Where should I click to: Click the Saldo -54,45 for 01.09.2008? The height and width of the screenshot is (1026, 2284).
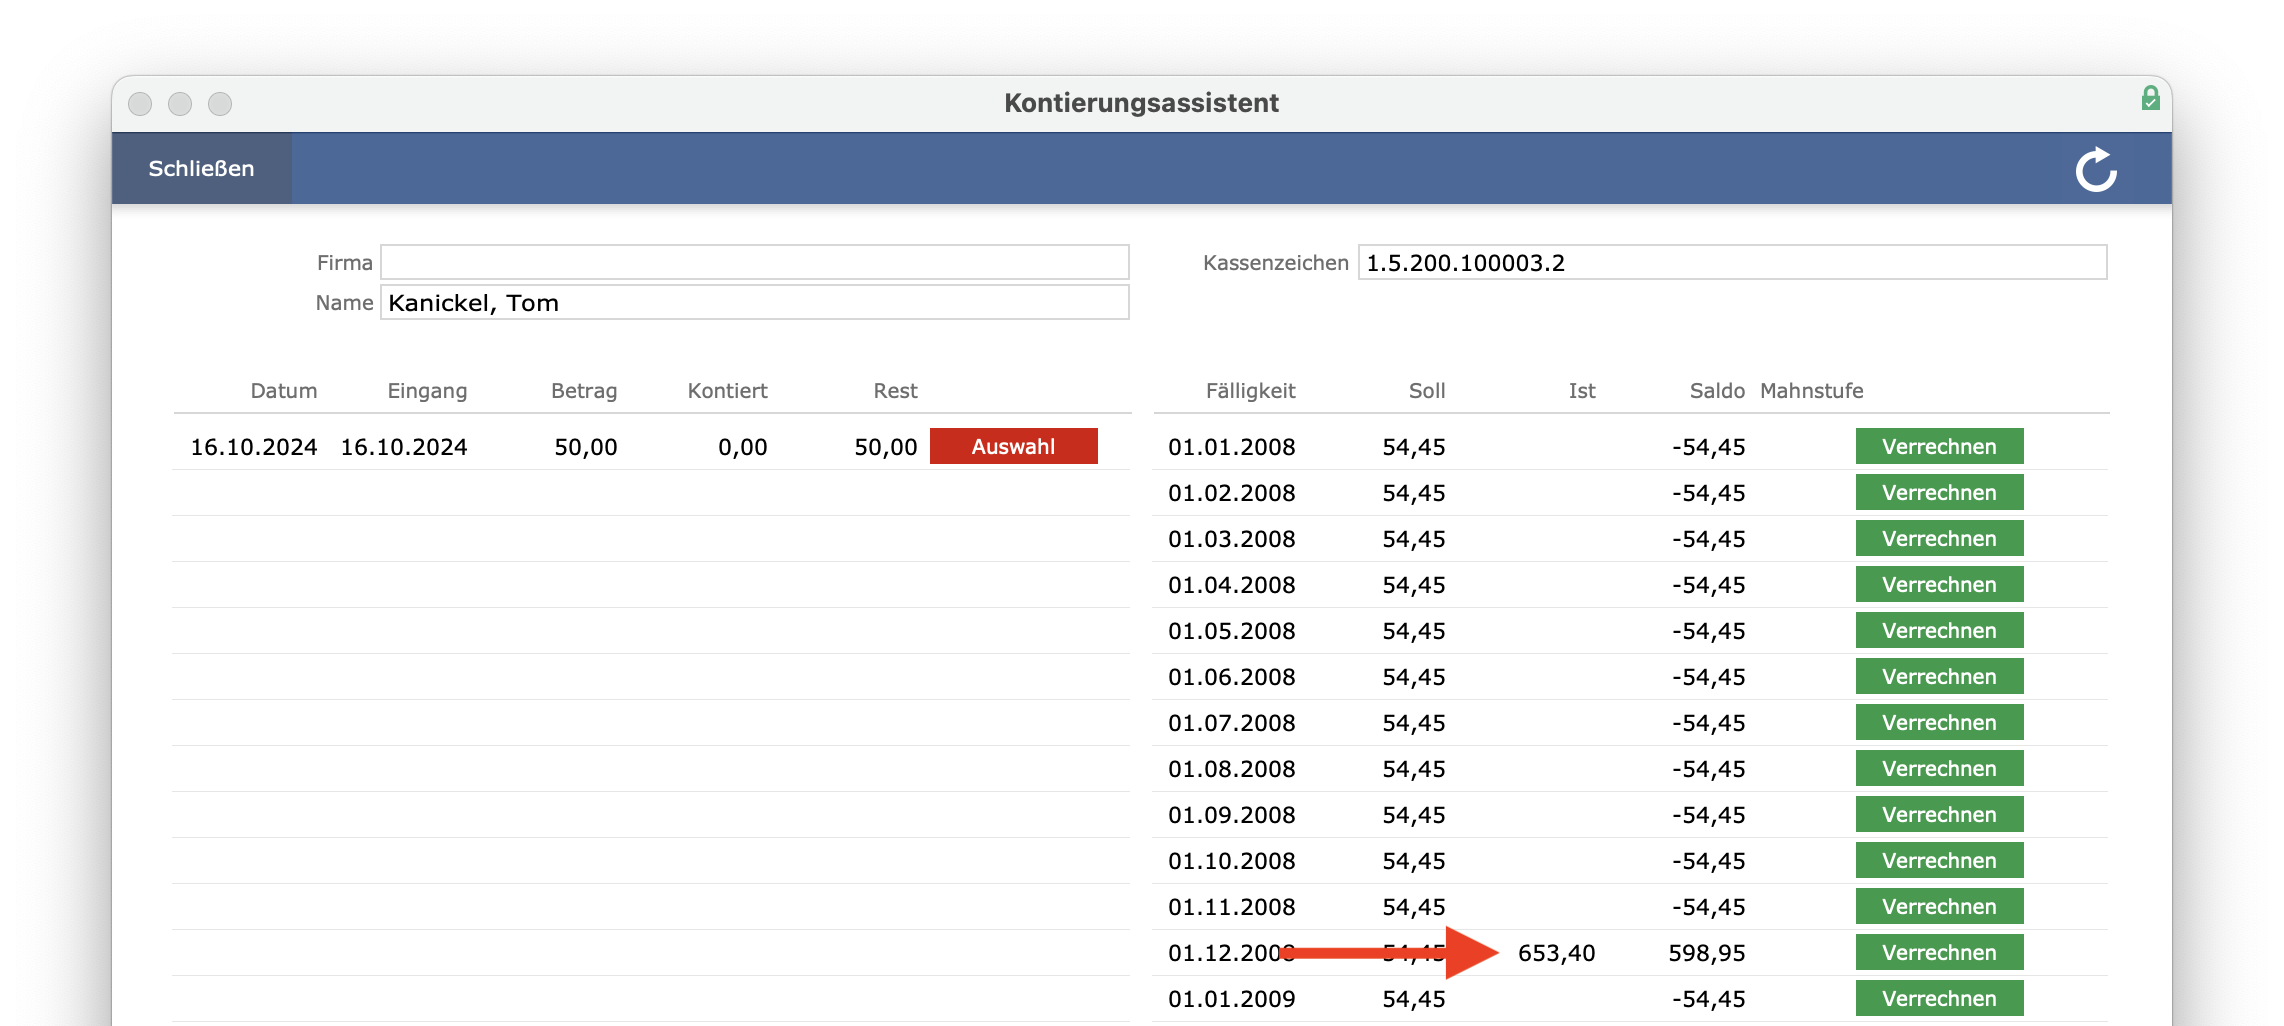point(1709,815)
